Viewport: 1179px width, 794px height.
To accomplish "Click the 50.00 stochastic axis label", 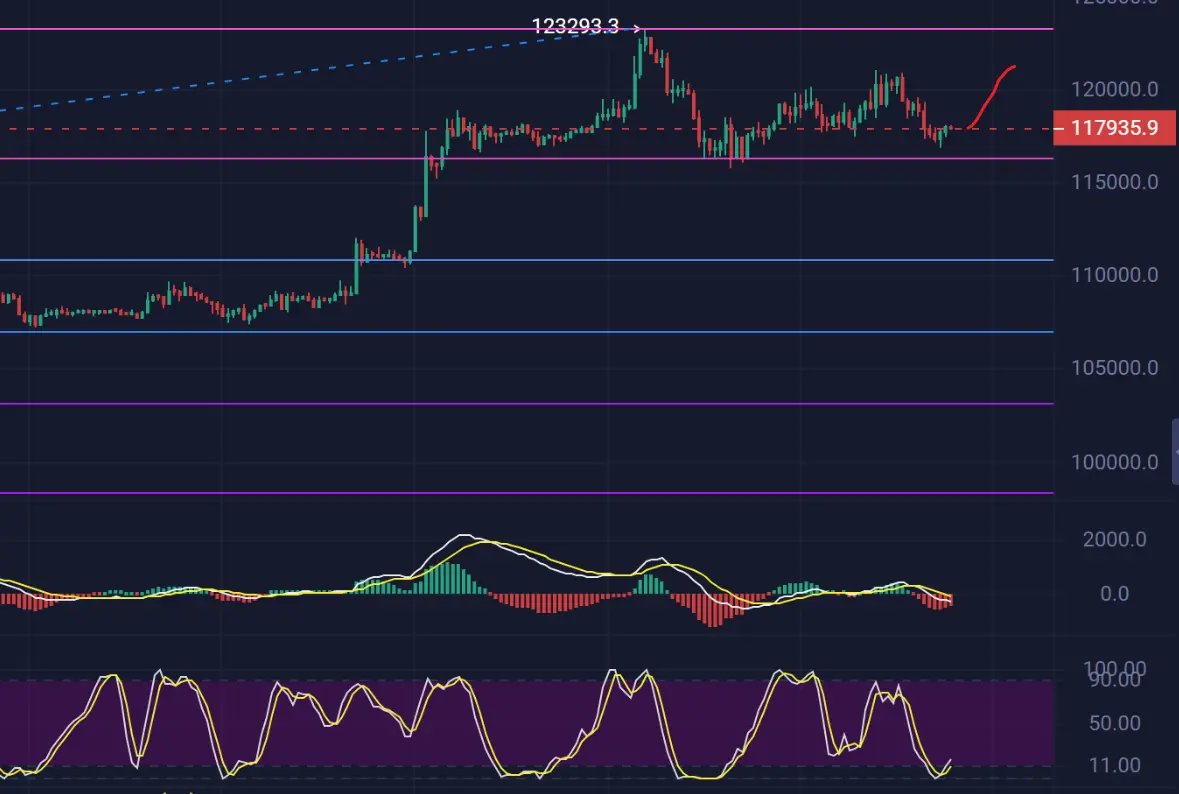I will (1115, 723).
